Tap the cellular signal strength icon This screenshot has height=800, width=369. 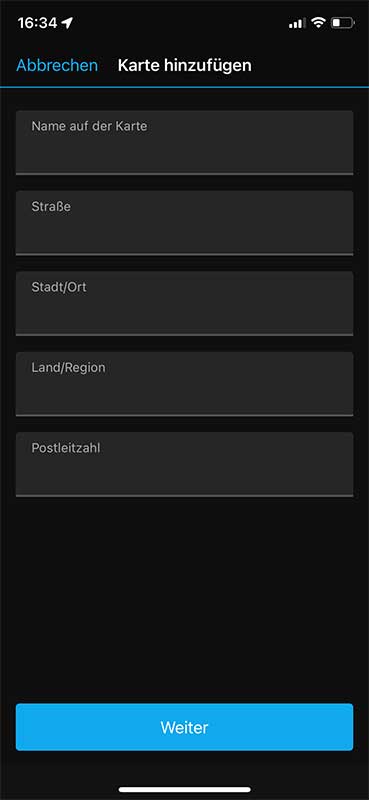[297, 23]
